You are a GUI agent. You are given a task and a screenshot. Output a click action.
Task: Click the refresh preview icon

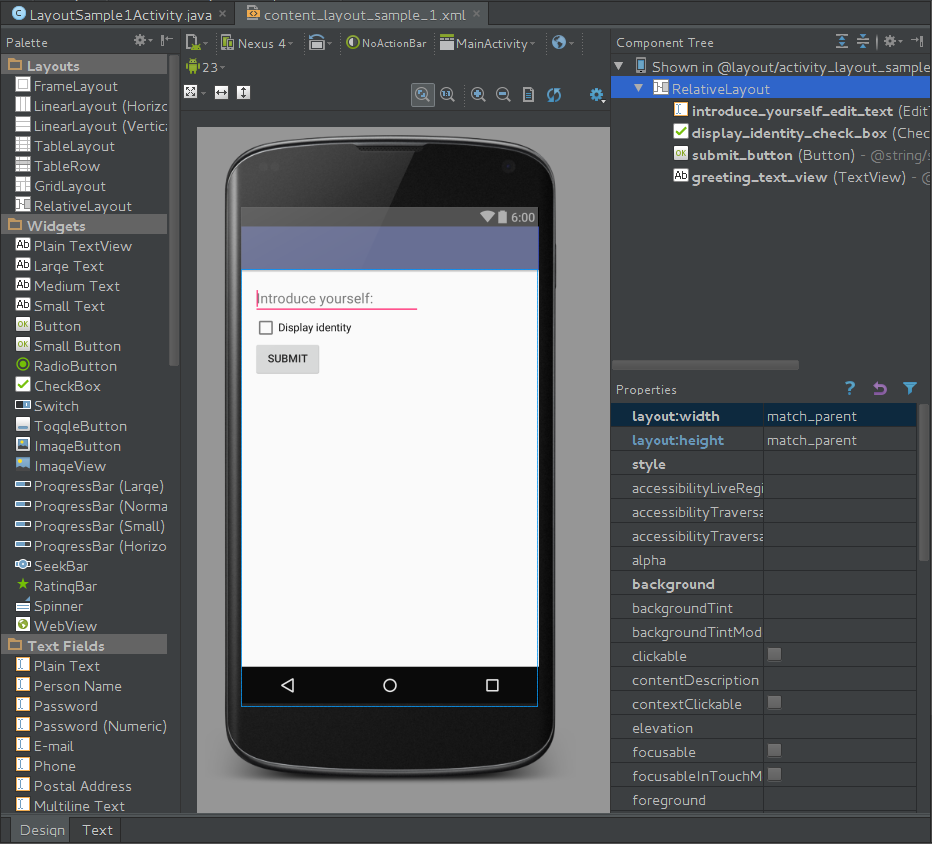click(x=554, y=95)
